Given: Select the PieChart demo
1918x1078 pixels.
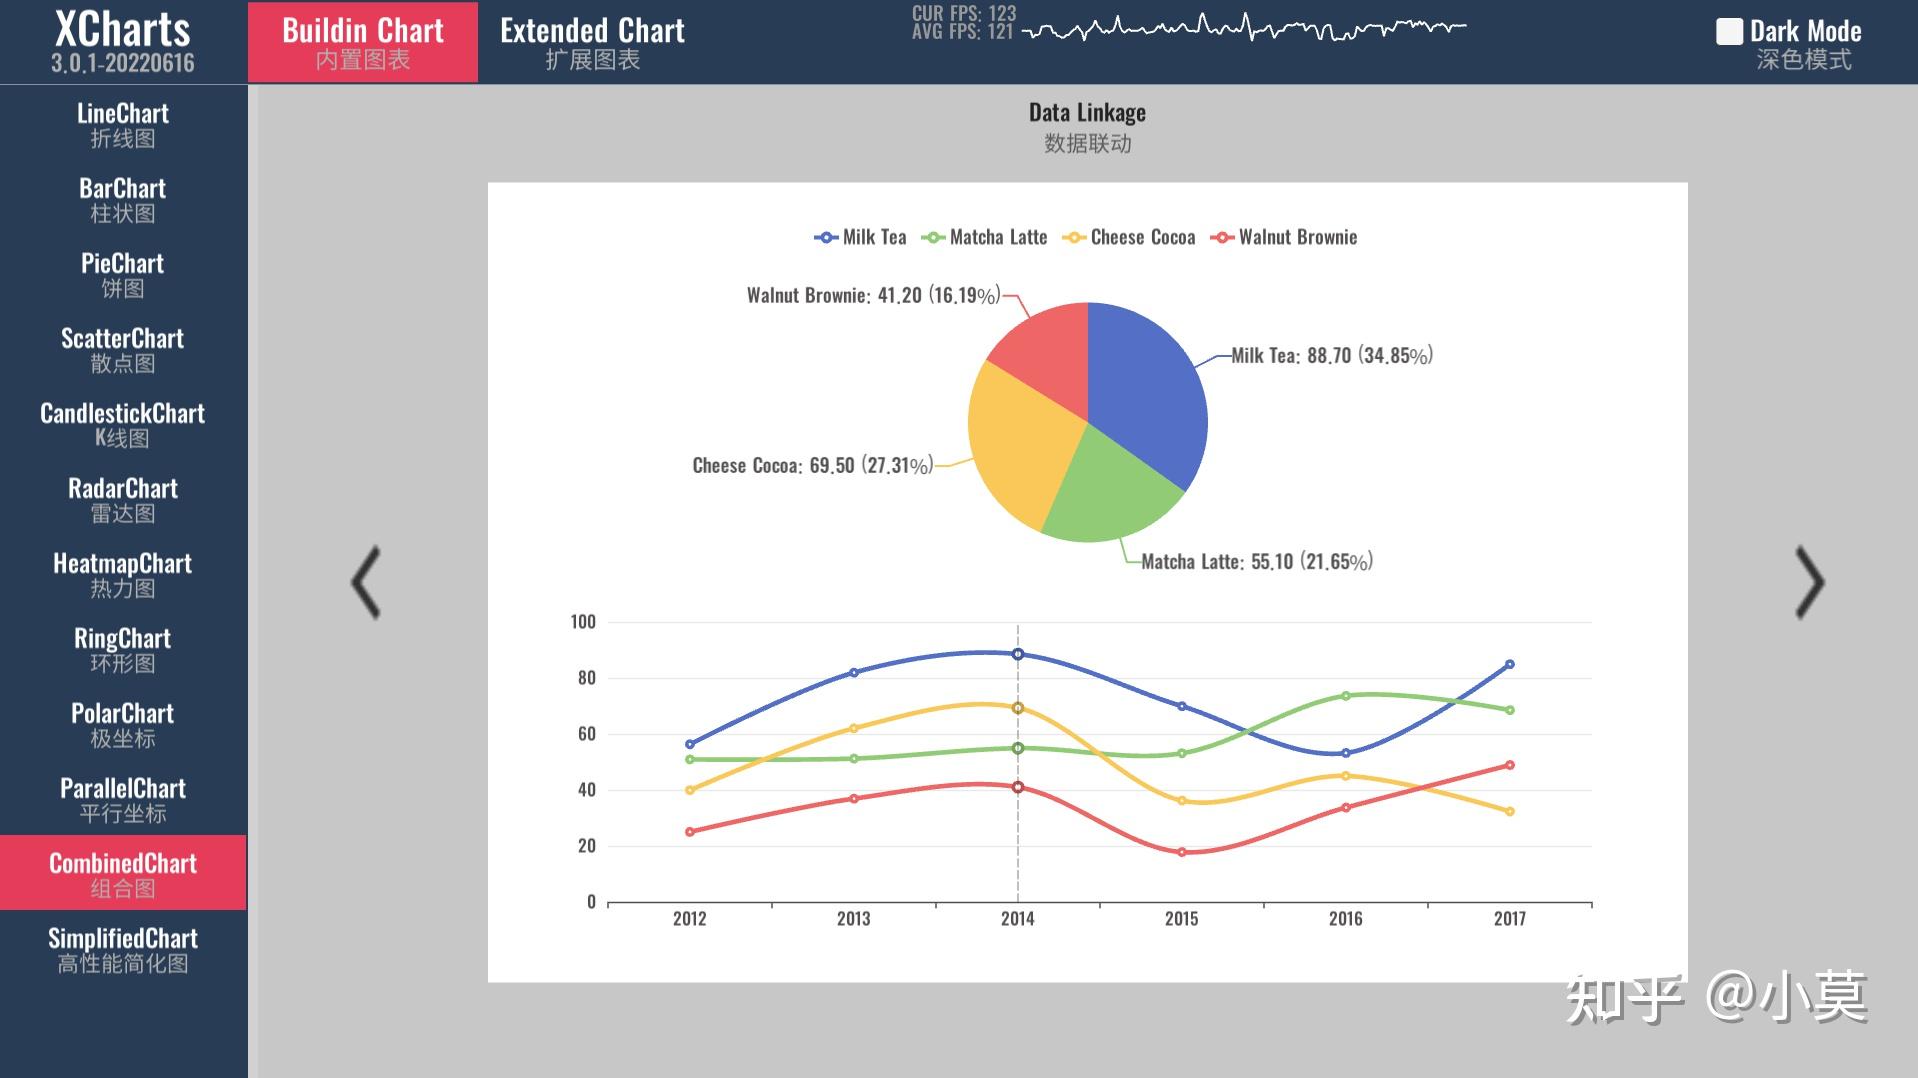Looking at the screenshot, I should pyautogui.click(x=122, y=273).
